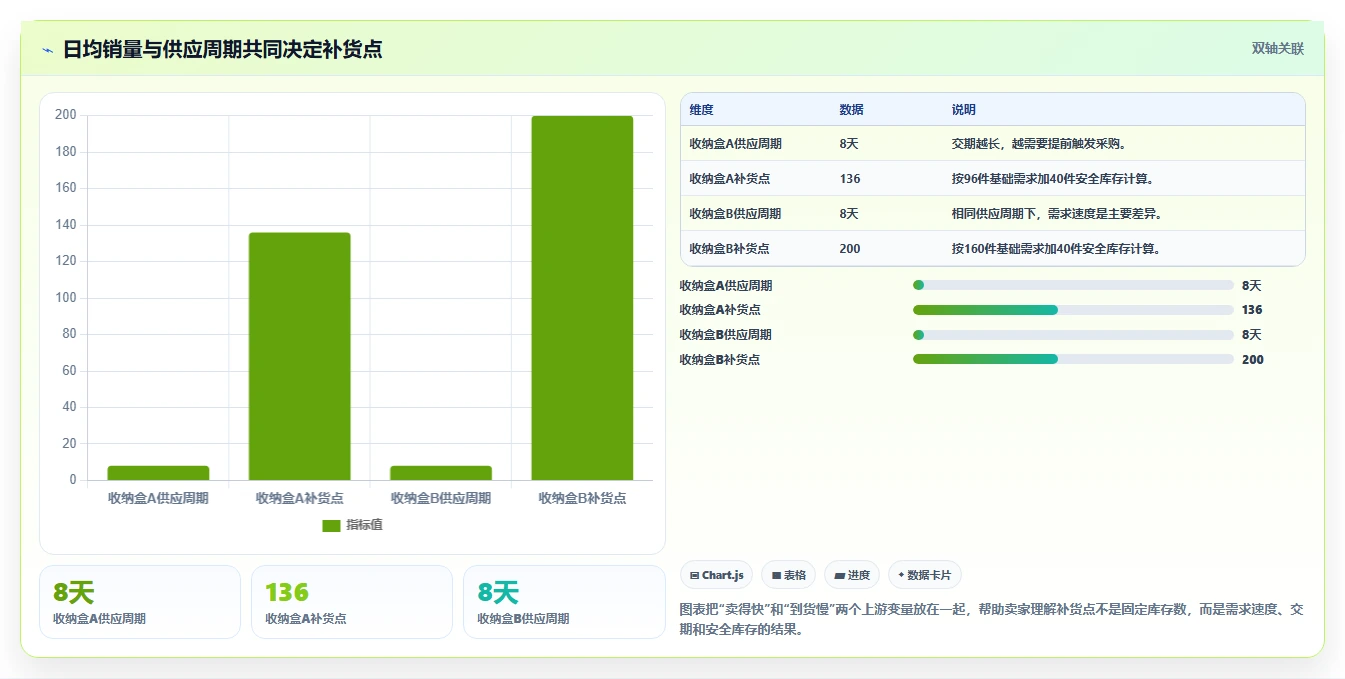Select the 进度 tag
The width and height of the screenshot is (1345, 679).
(852, 575)
